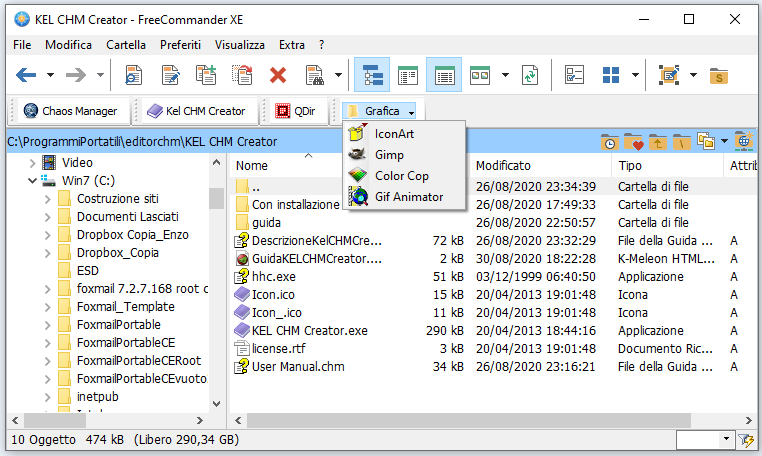Sort by the Nome column header
762x456 pixels.
pos(252,166)
